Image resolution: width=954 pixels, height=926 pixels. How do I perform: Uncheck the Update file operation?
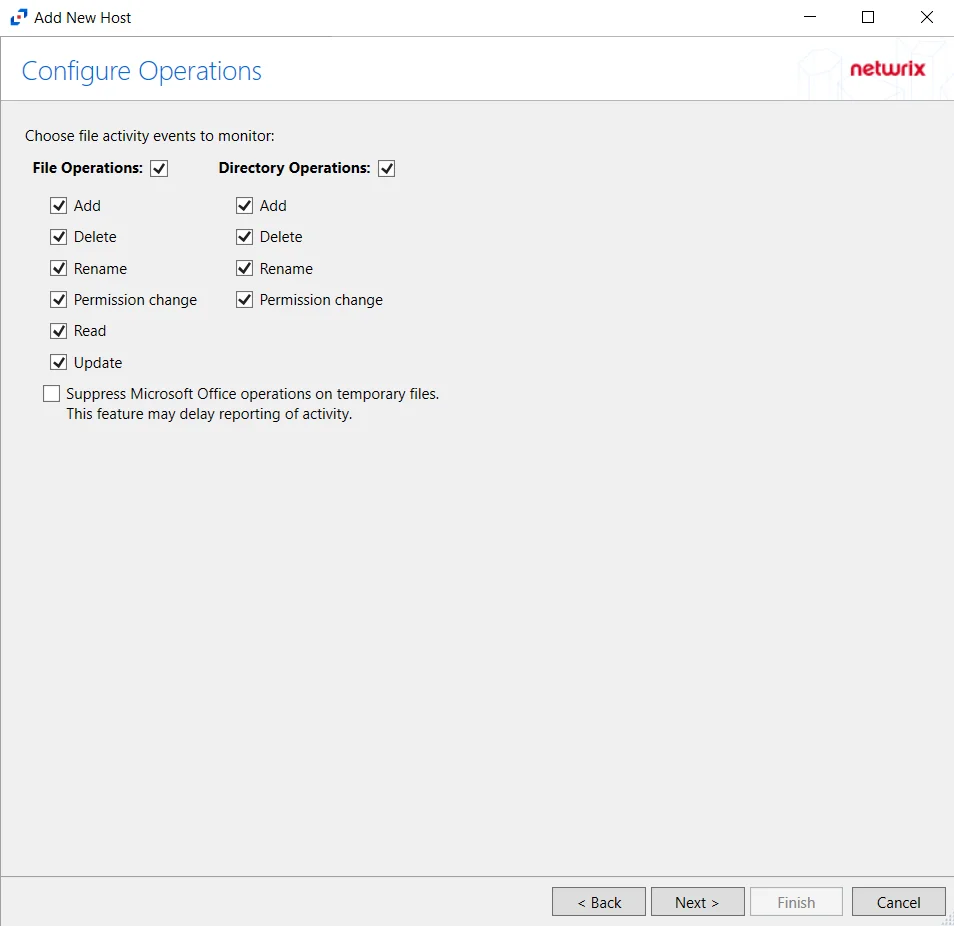[58, 363]
